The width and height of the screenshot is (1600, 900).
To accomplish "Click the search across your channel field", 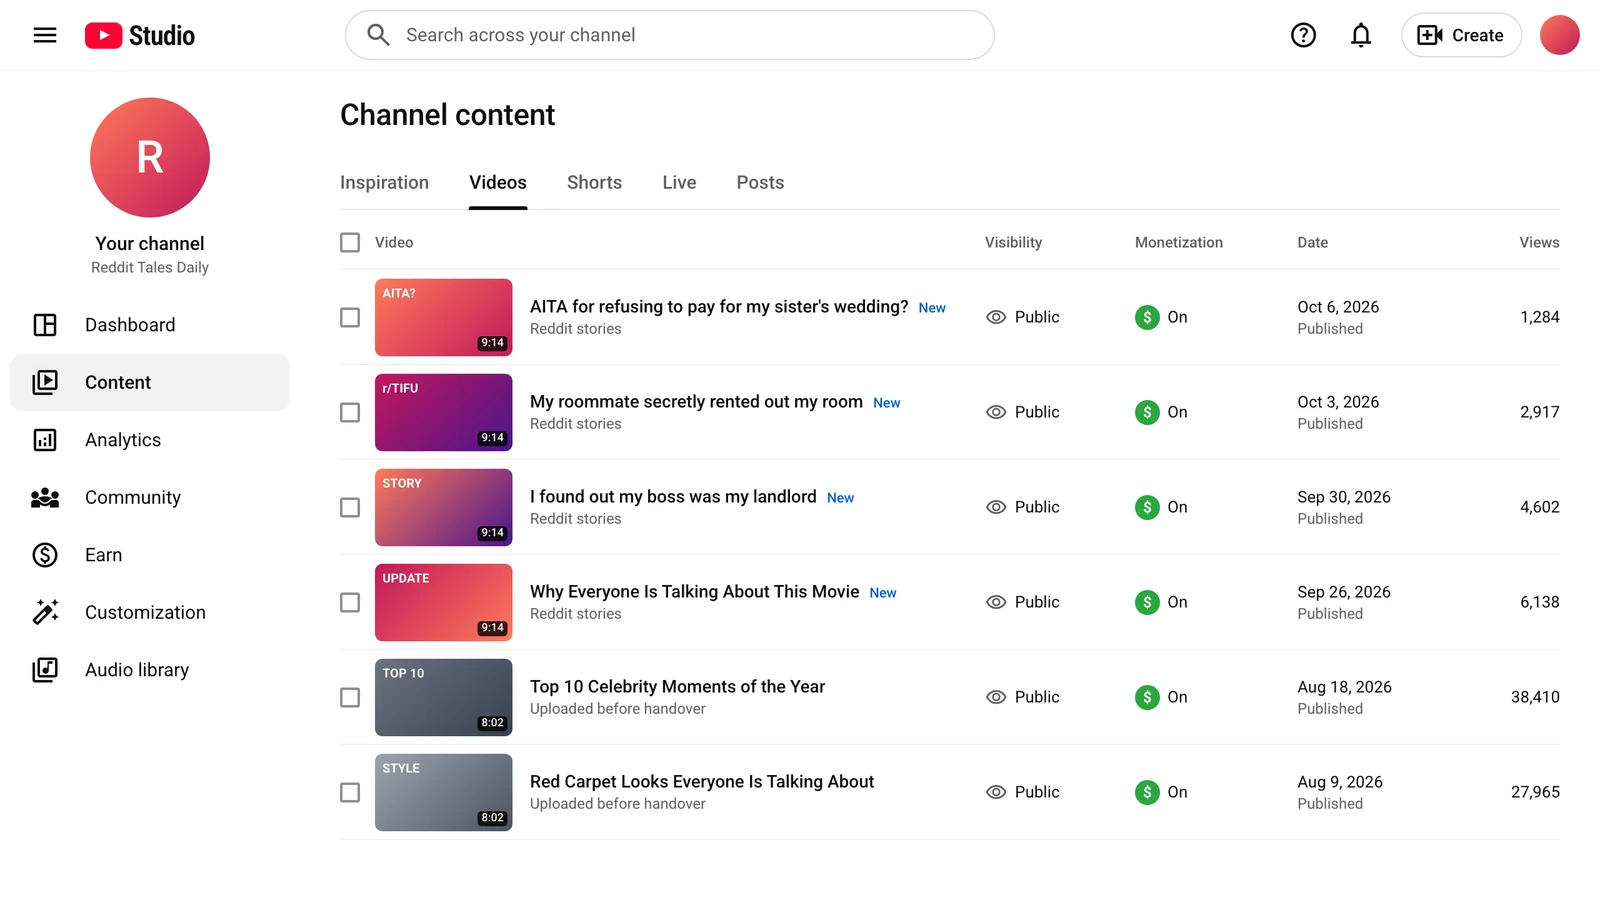I will [x=670, y=35].
